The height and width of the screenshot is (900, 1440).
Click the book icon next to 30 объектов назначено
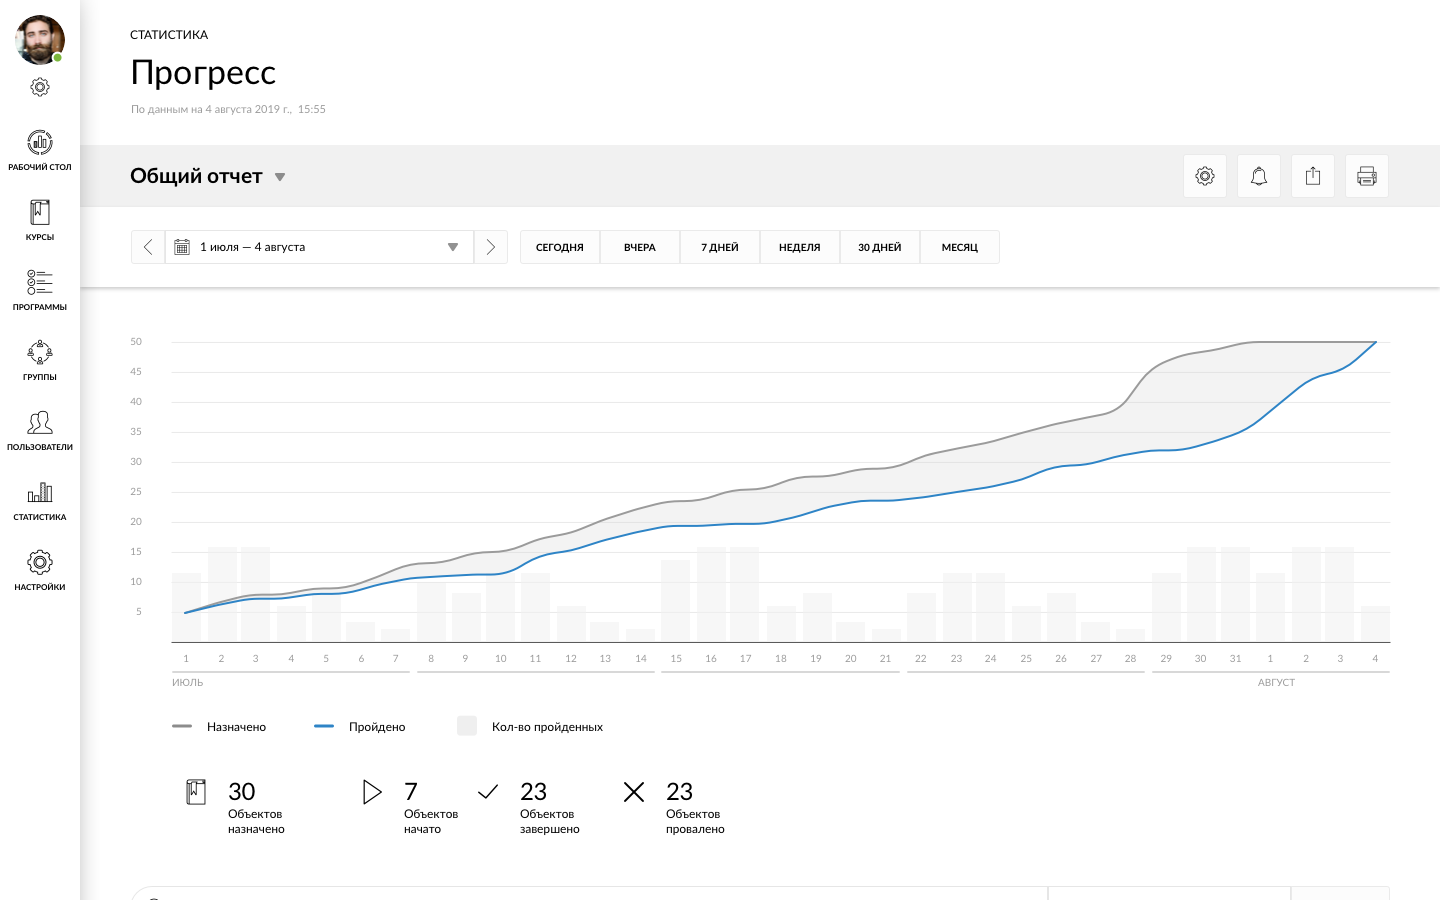[196, 792]
